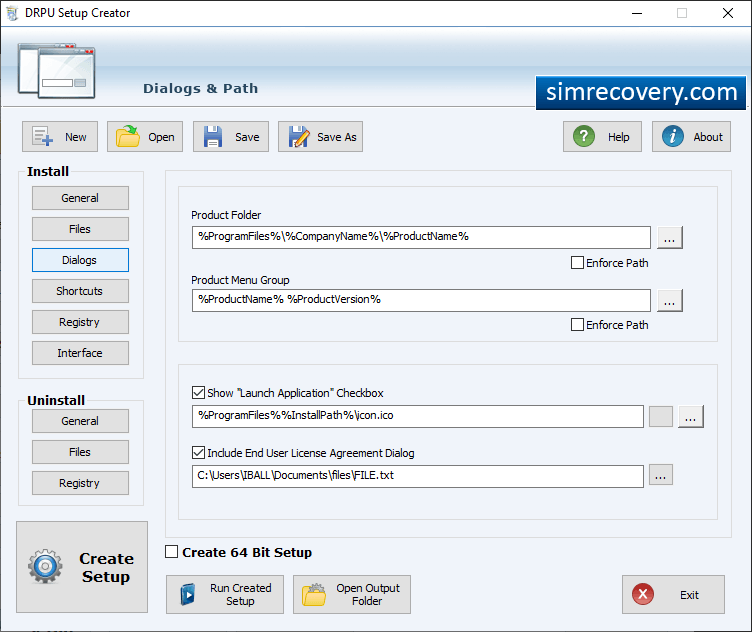Open Install Registry section
The height and width of the screenshot is (632, 752).
point(80,322)
